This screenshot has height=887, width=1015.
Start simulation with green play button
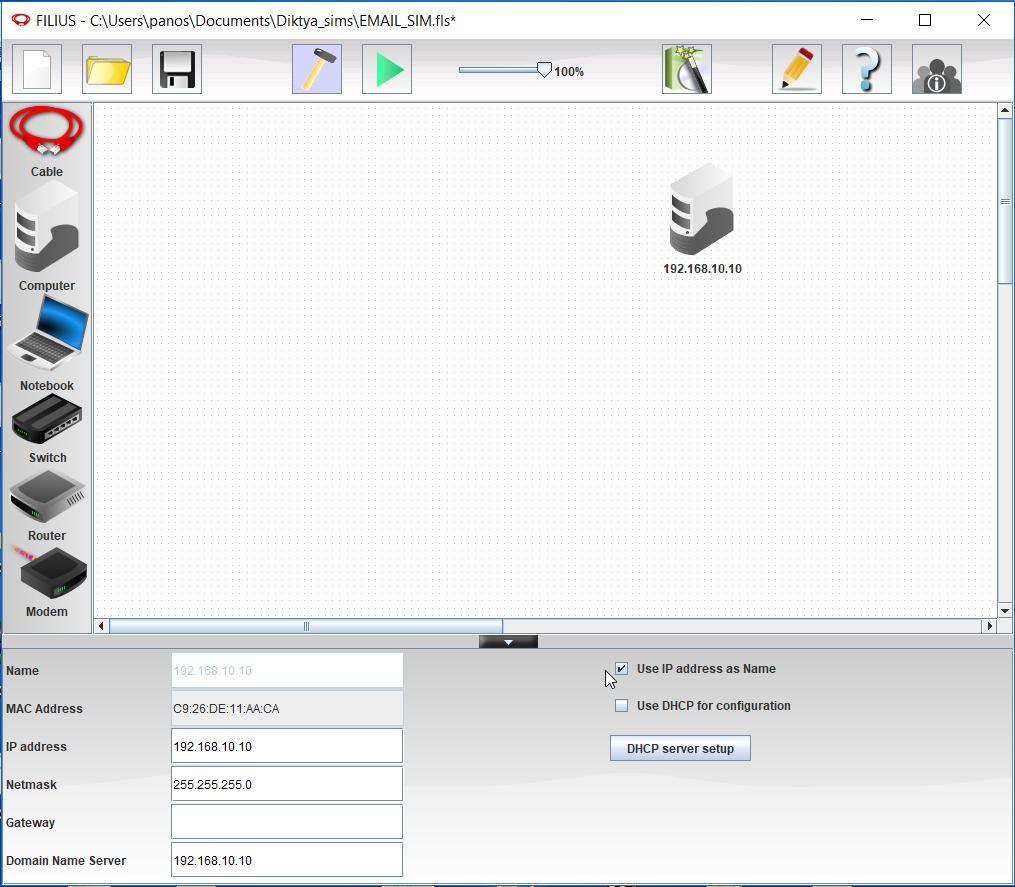(386, 69)
